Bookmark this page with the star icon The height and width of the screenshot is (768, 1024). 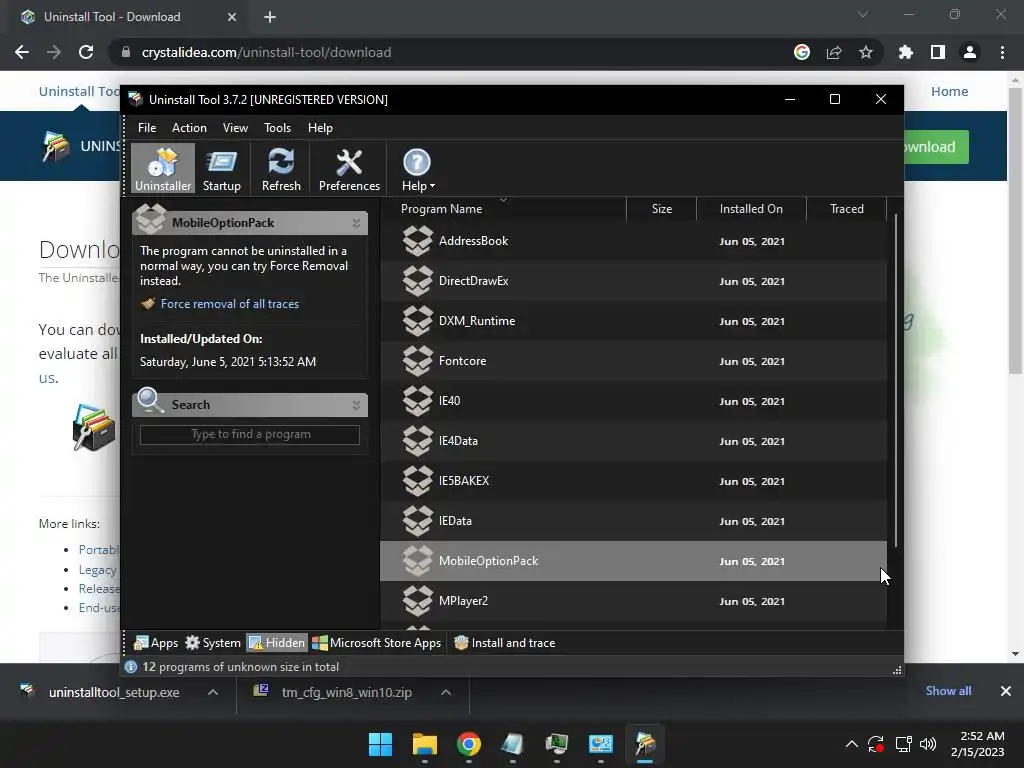(866, 52)
